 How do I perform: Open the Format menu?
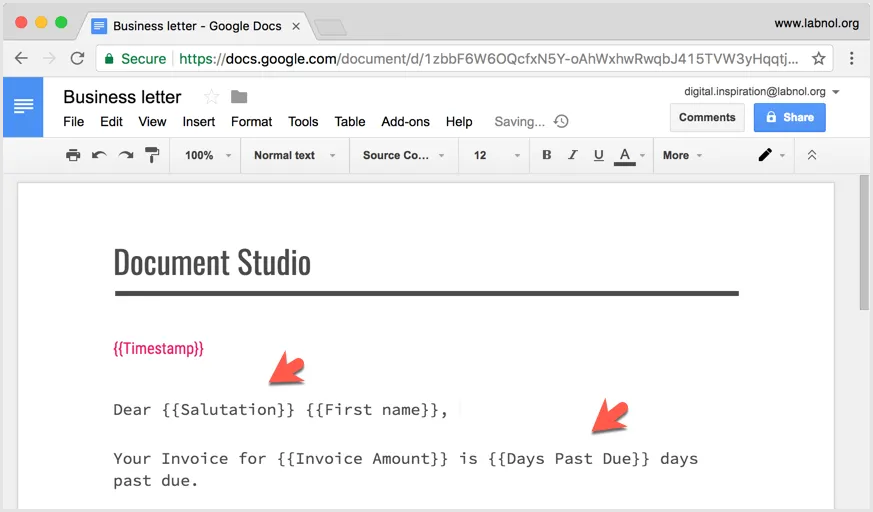pos(252,121)
